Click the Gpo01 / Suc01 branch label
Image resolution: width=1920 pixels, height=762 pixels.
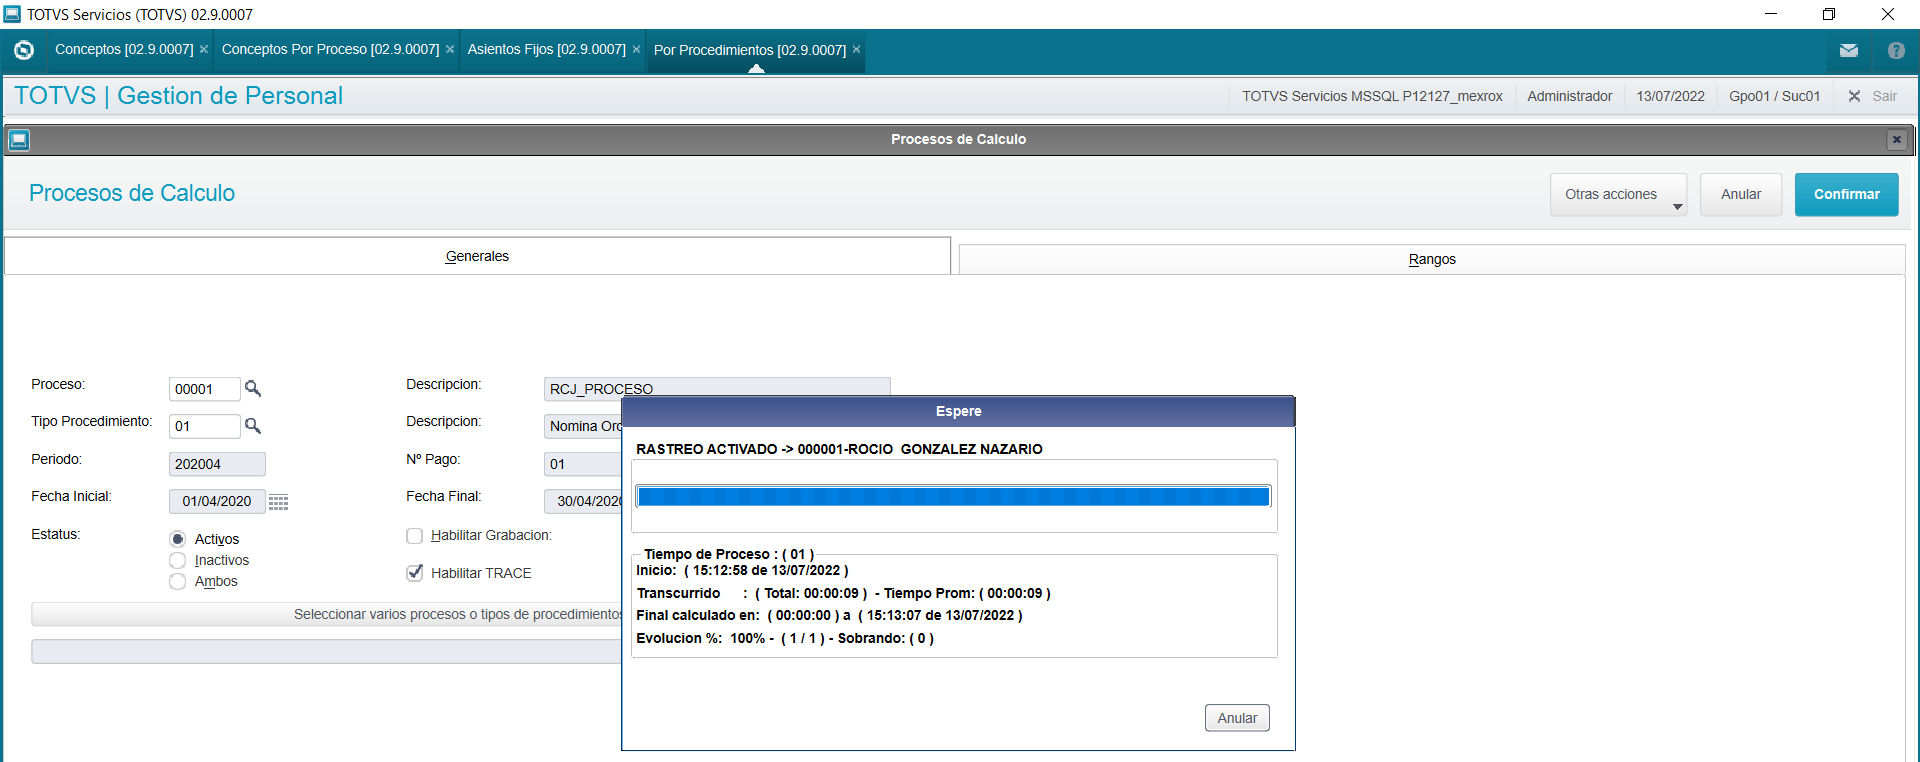pos(1774,96)
